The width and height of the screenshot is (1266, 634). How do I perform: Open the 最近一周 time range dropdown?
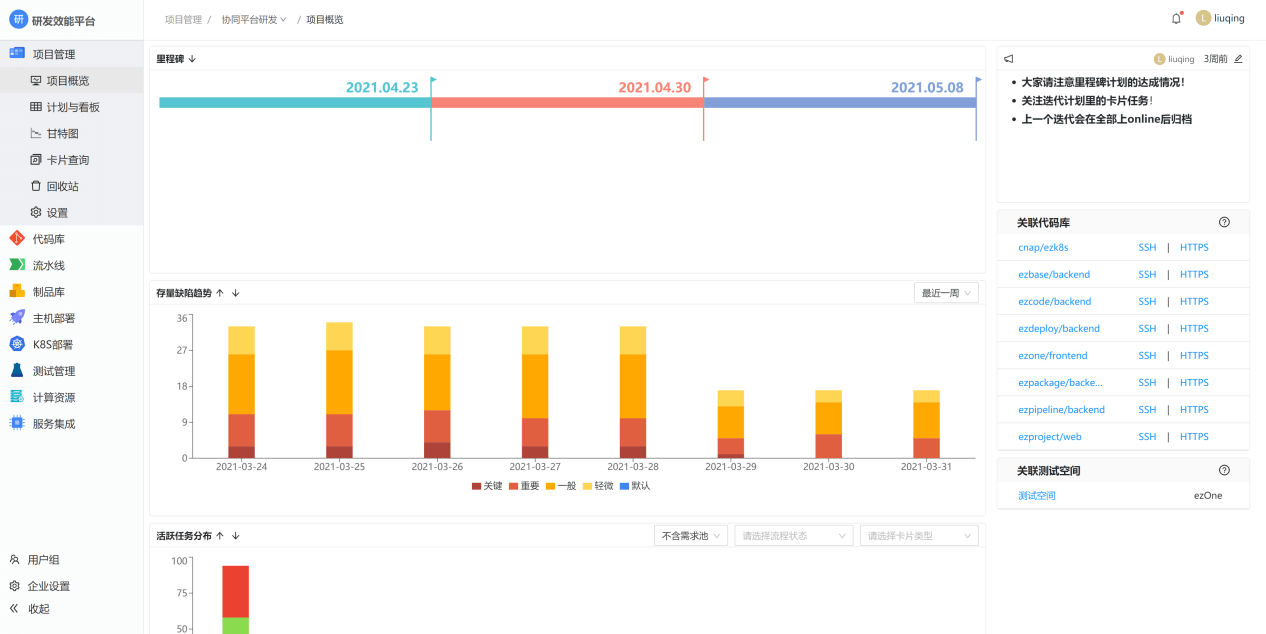coord(946,293)
